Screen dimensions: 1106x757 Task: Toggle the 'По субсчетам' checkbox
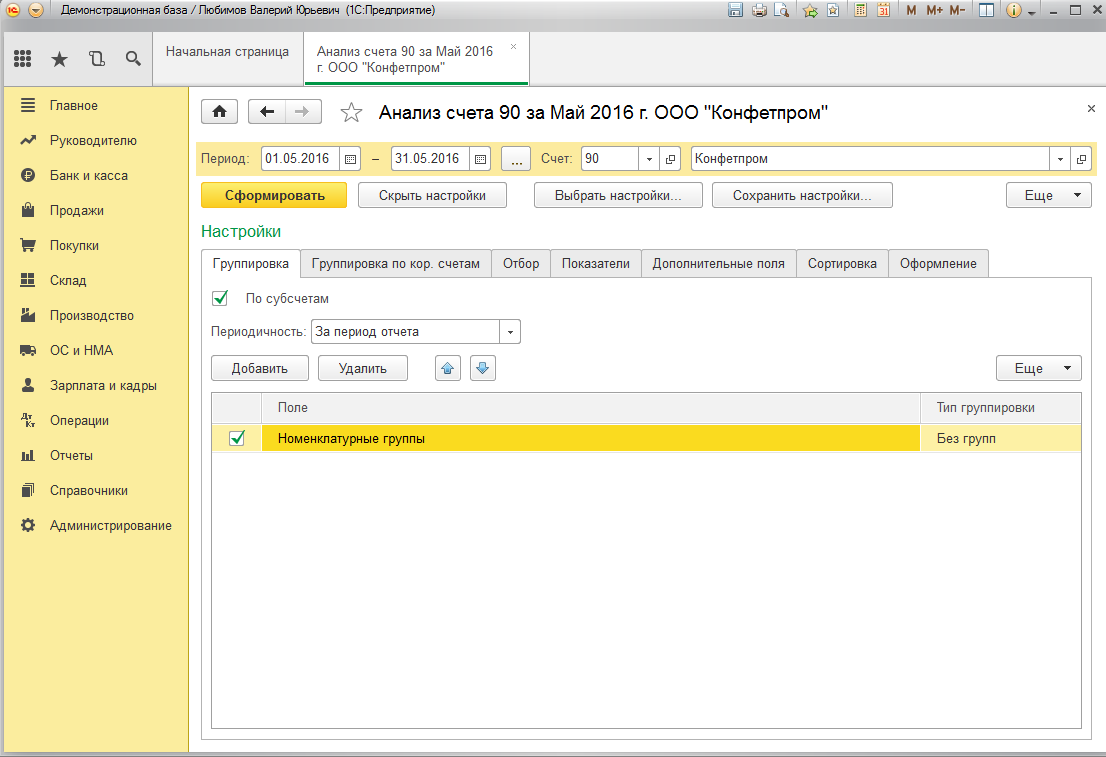point(221,298)
